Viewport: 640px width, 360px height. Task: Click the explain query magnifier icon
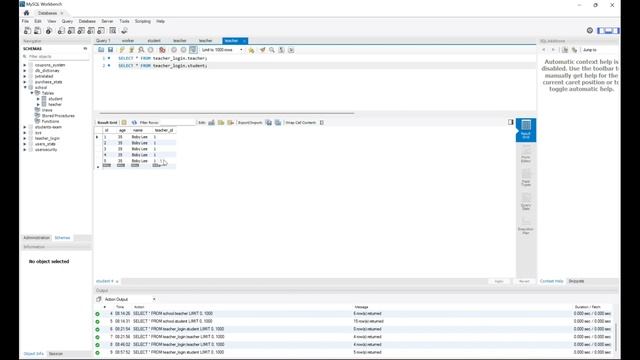[x=141, y=50]
